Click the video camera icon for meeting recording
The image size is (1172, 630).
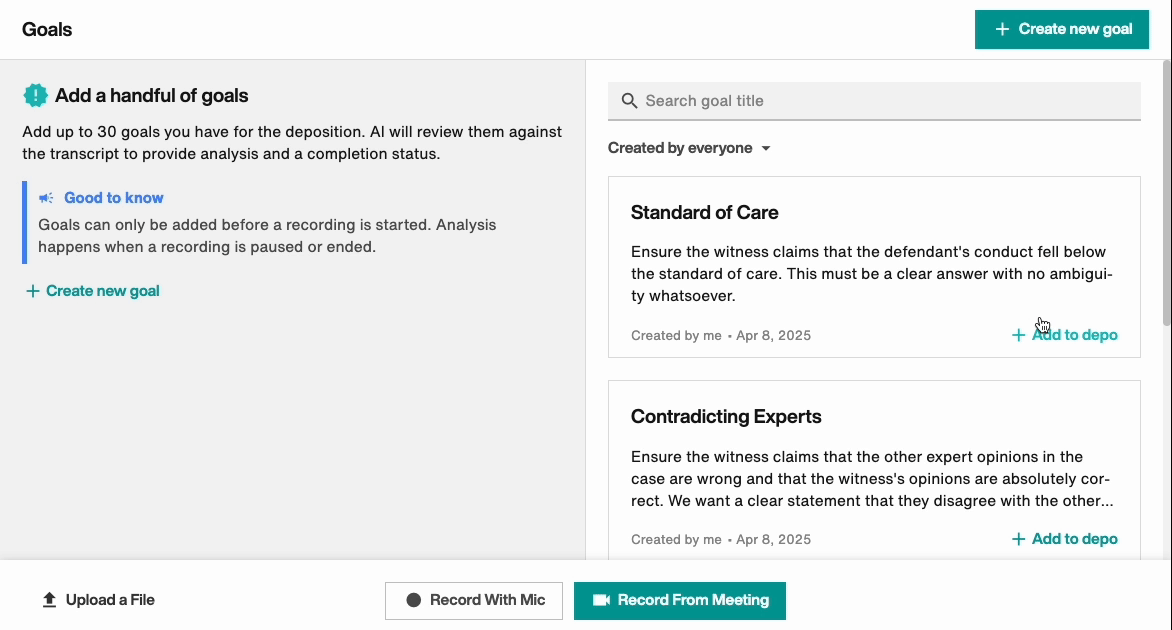[x=601, y=600]
